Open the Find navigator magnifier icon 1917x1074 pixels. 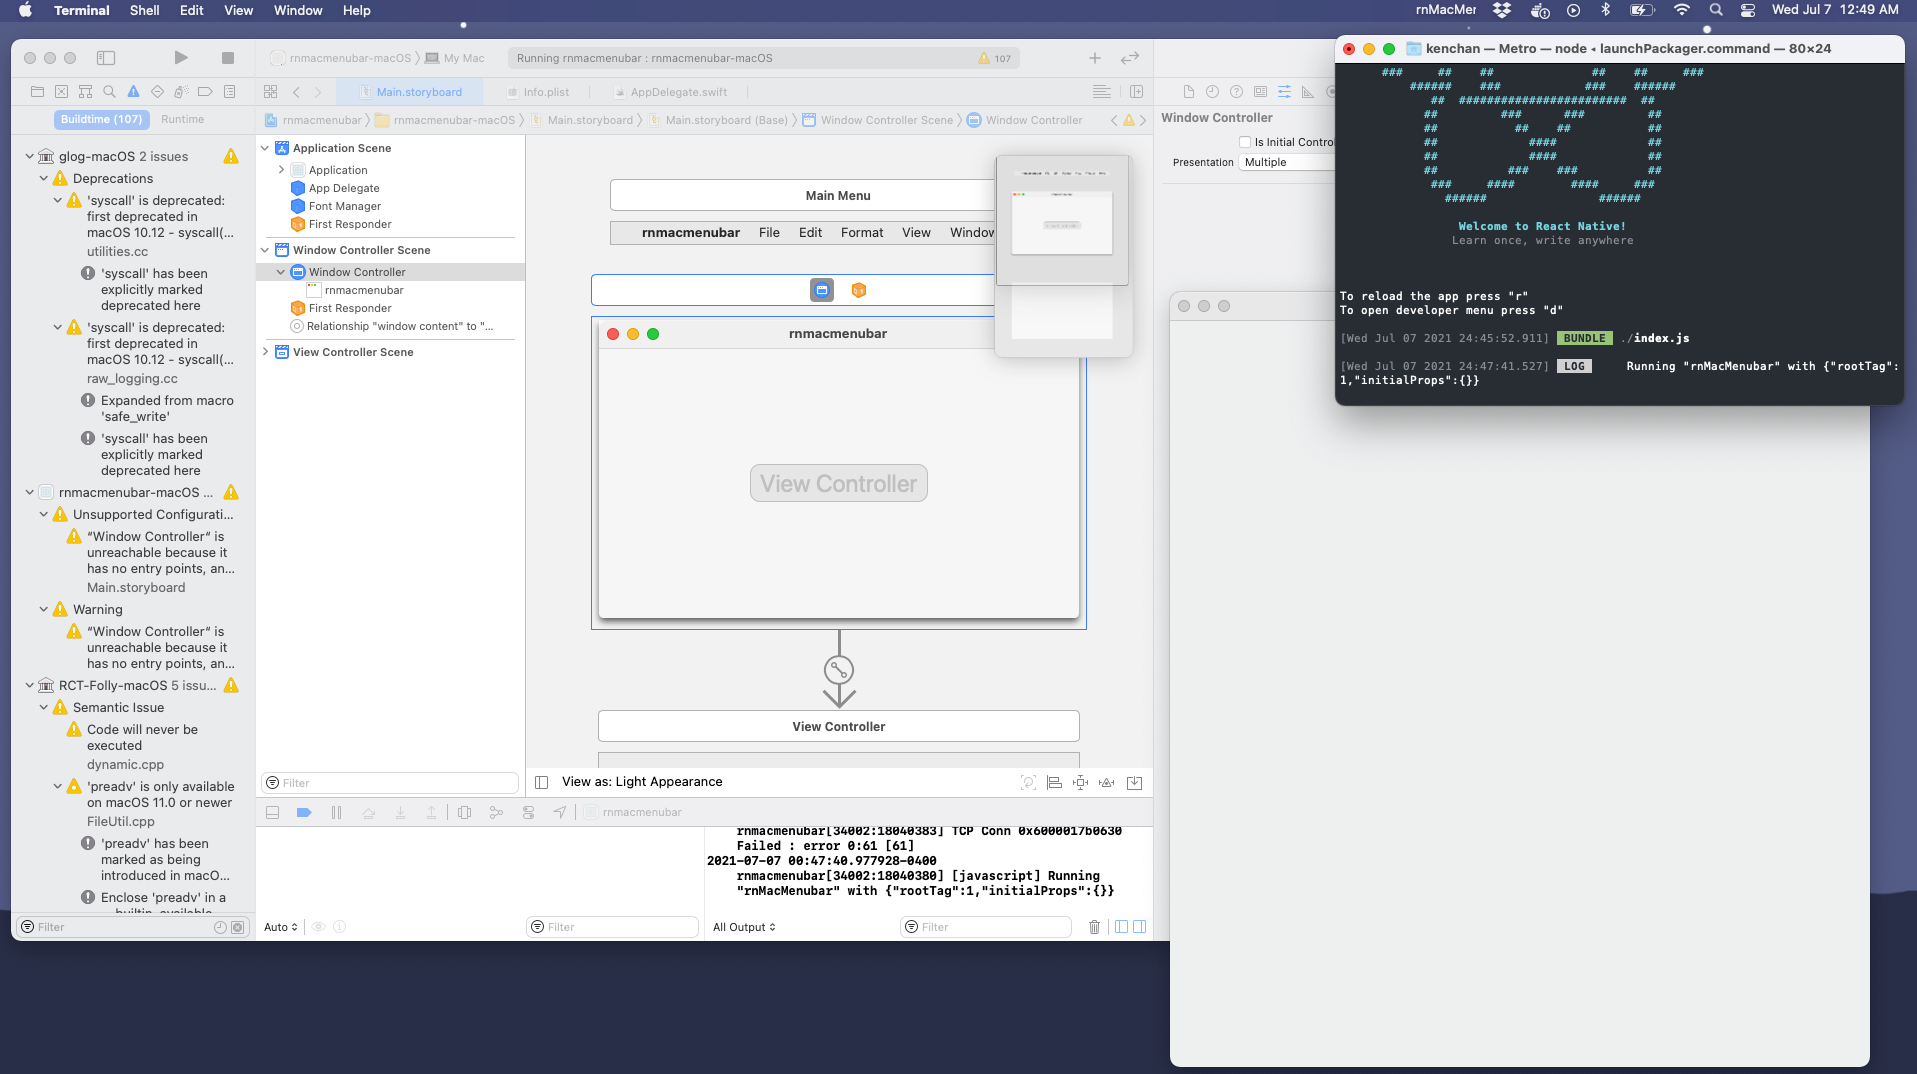coord(109,91)
